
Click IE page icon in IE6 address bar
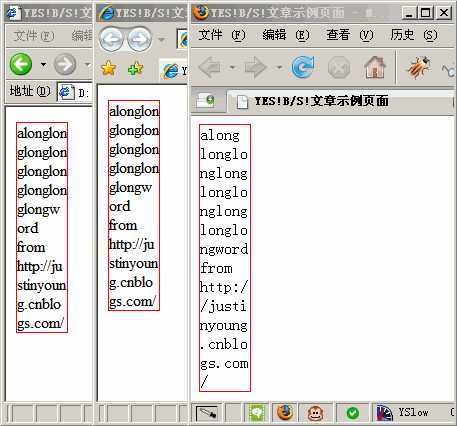66,92
